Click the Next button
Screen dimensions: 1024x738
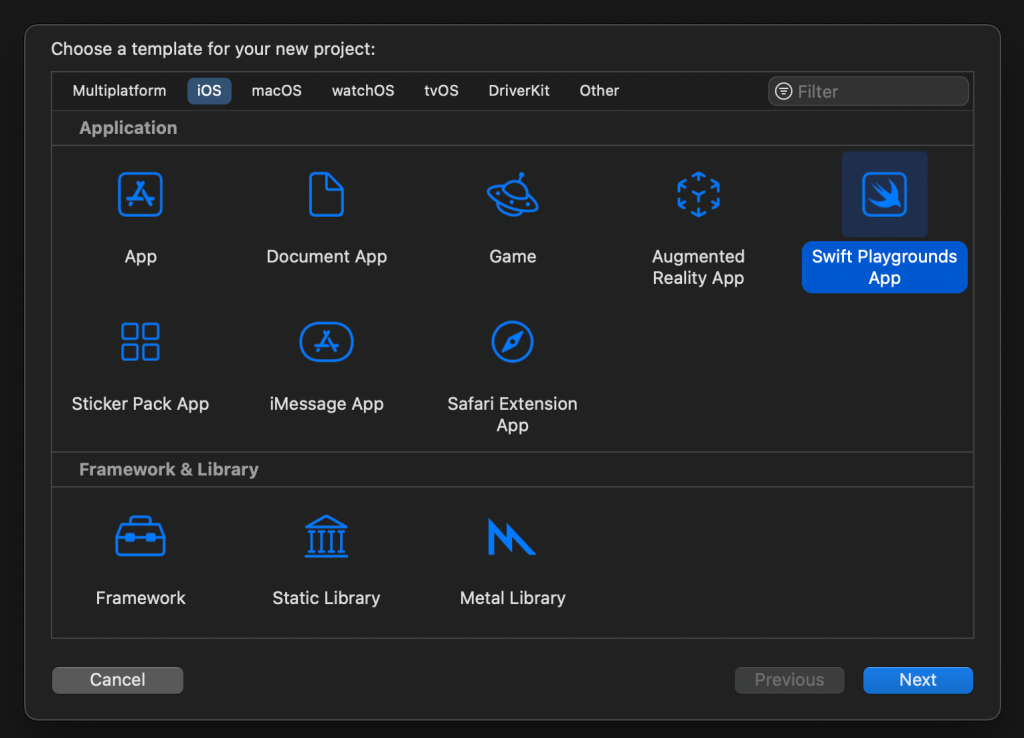point(918,680)
